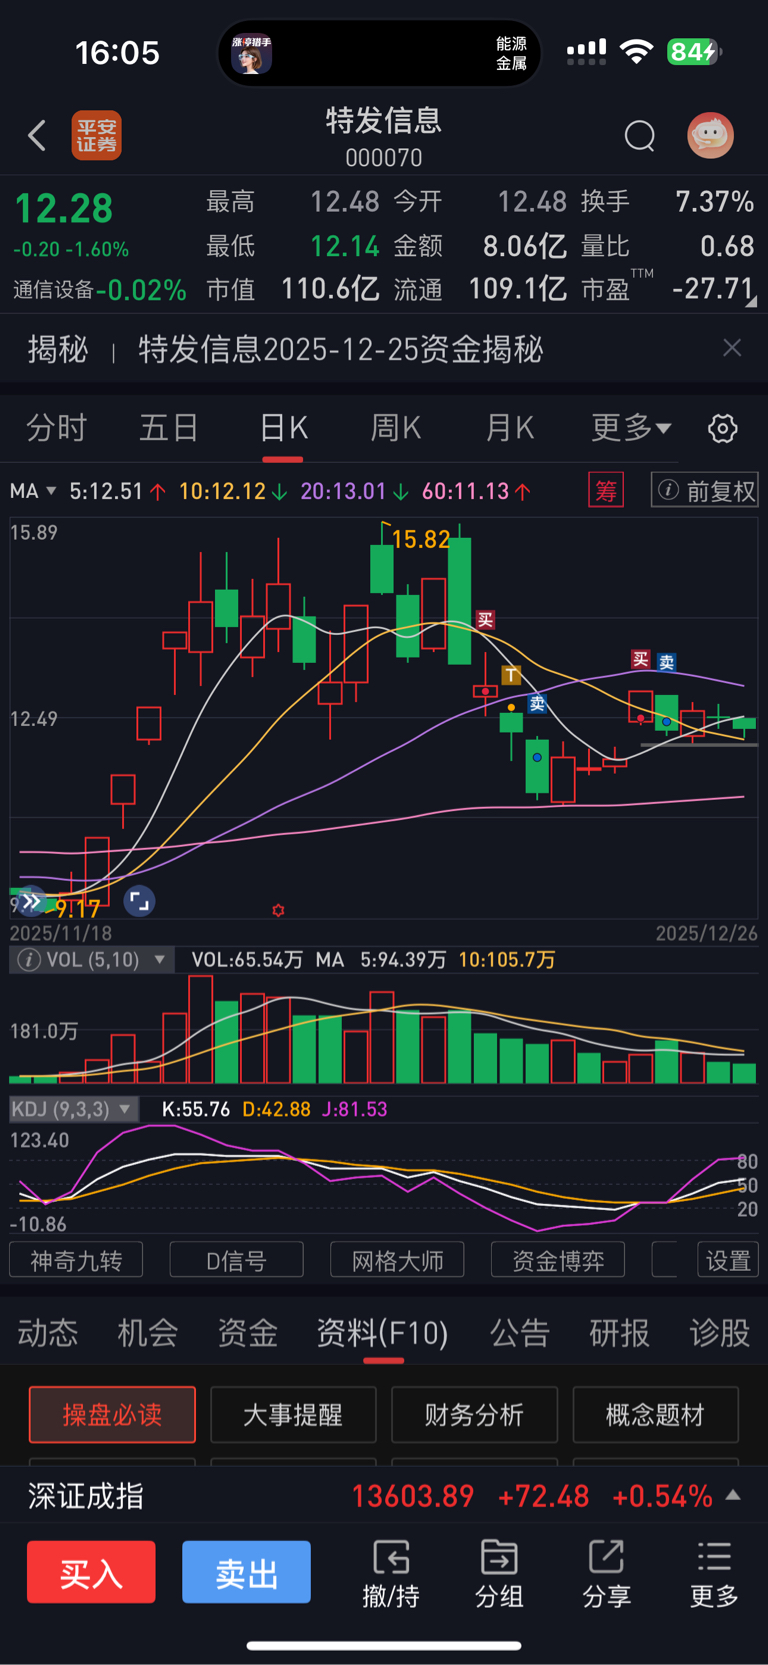Switch to 分时 chart tab
This screenshot has height=1665, width=768.
click(56, 428)
